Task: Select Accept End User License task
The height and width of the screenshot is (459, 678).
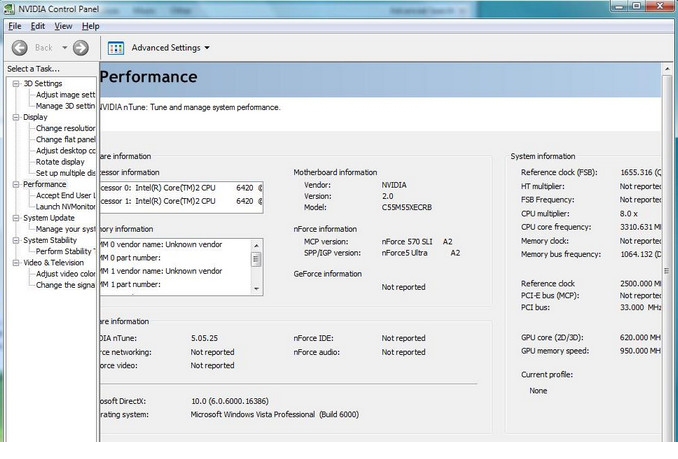Action: [x=65, y=195]
